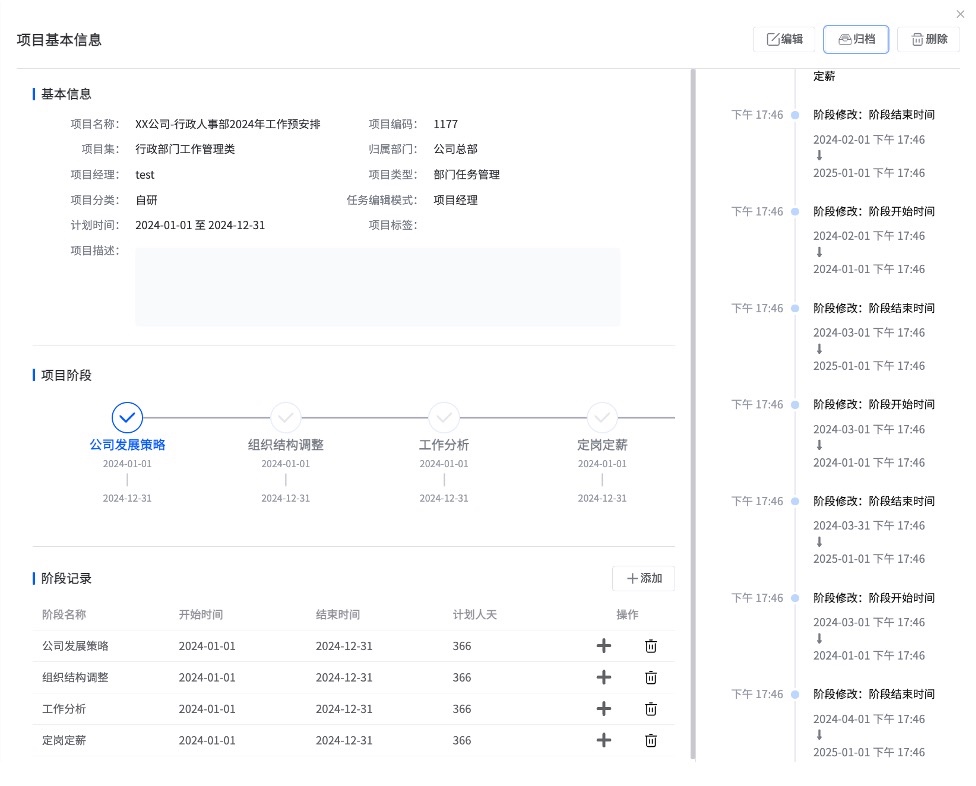The image size is (976, 786).
Task: Click the 公司发展策略 stage label
Action: [127, 445]
